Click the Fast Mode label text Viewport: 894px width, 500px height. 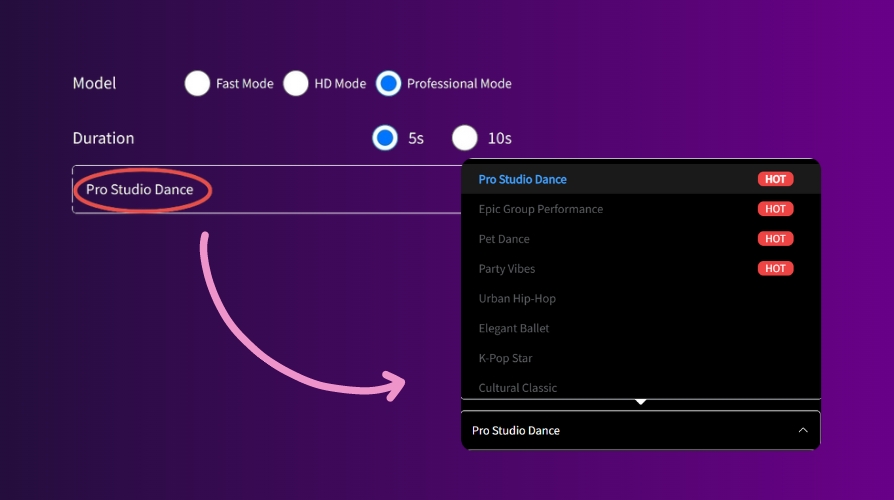coord(245,83)
